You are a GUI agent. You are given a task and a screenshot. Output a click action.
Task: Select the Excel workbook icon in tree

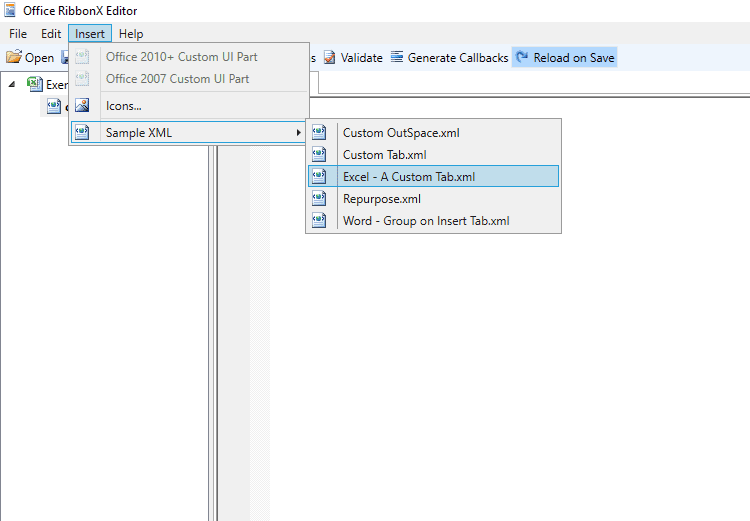(34, 84)
